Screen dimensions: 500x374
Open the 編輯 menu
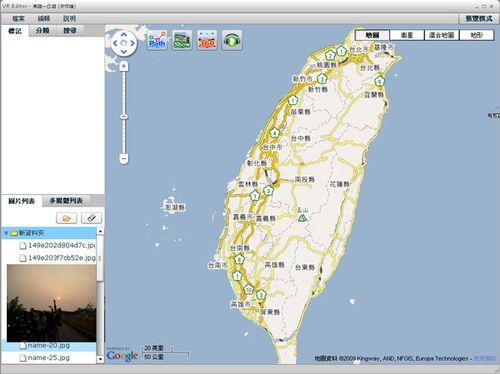pos(44,19)
